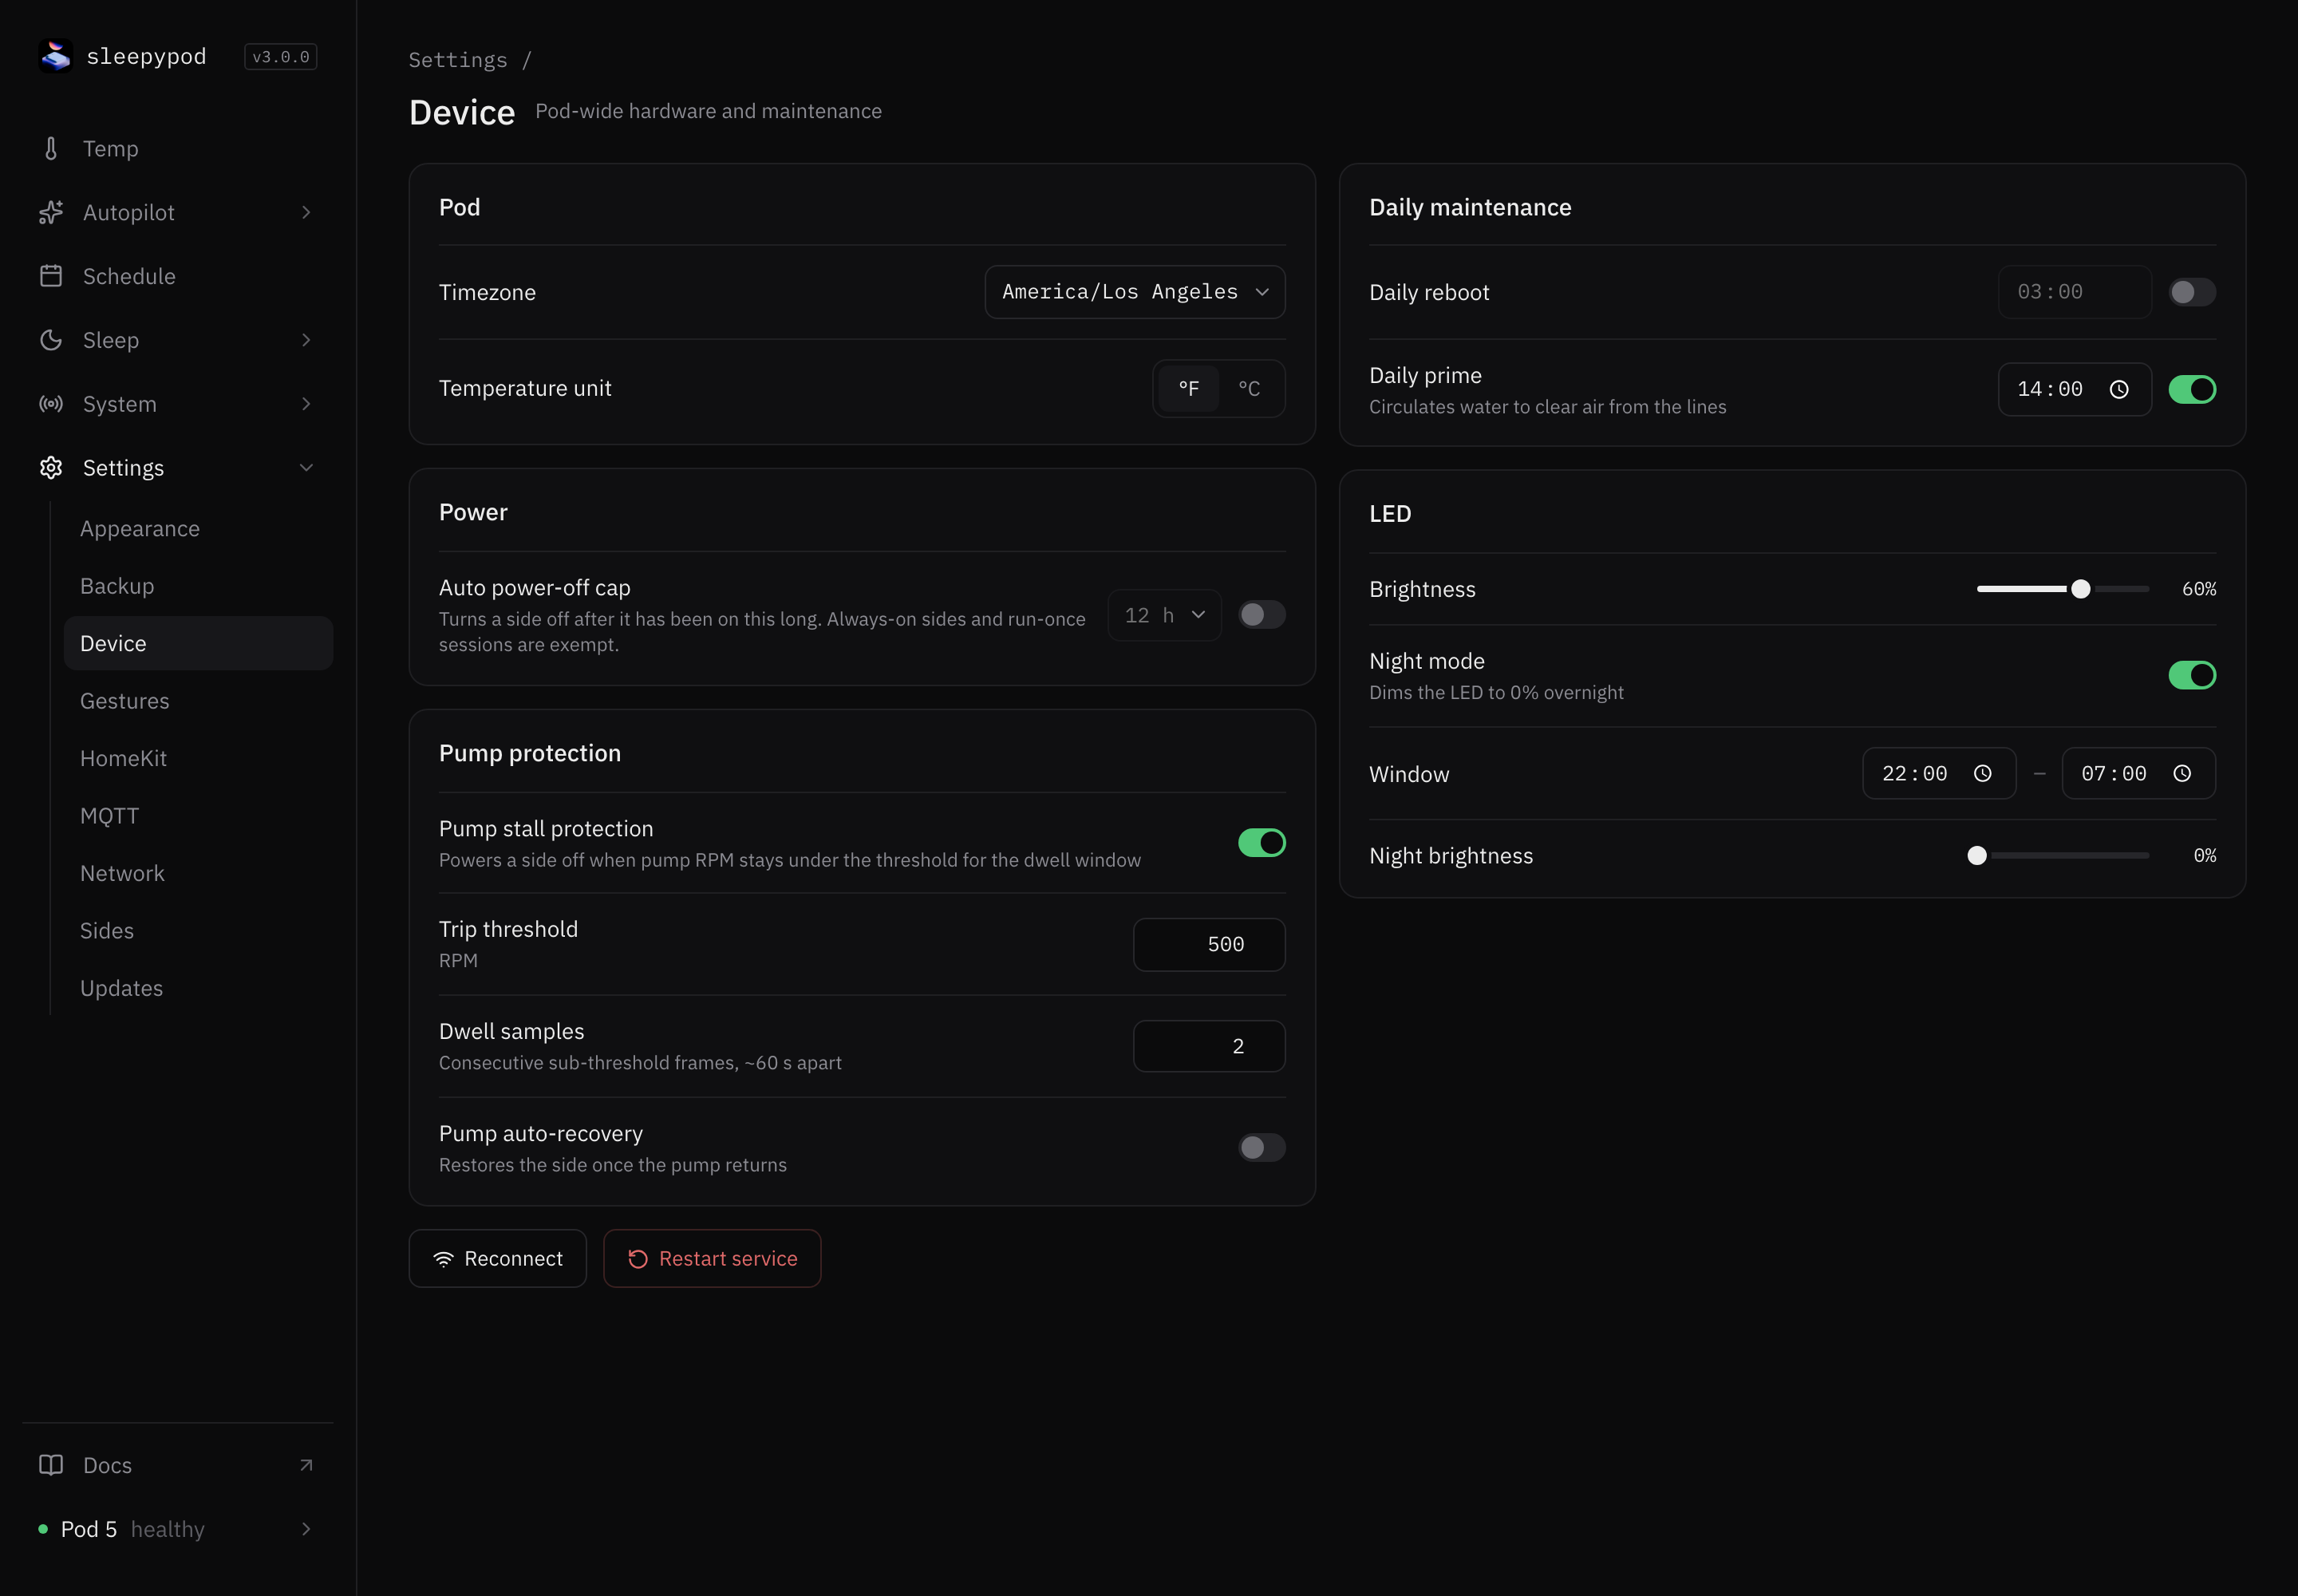
Task: Select °F temperature unit
Action: tap(1188, 389)
